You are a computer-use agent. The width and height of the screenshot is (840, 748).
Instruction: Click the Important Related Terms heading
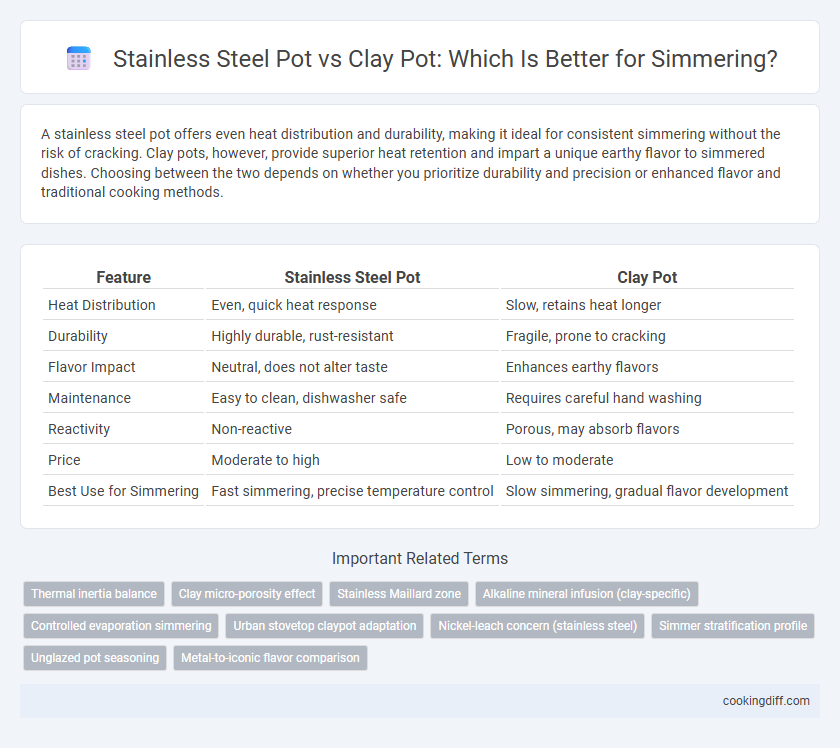click(419, 558)
